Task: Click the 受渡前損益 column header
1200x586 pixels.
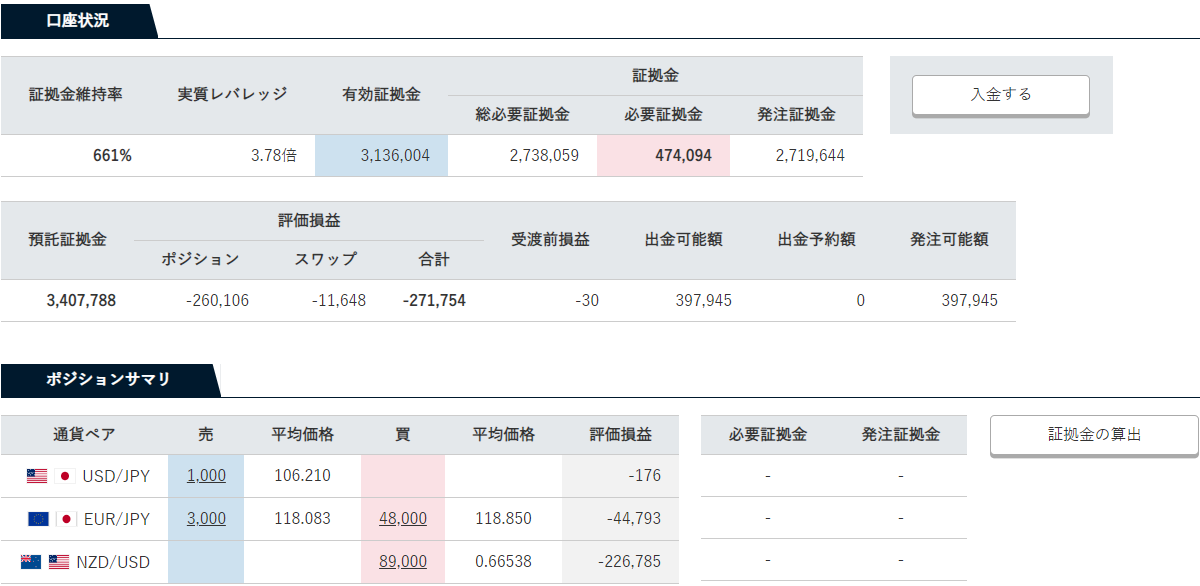Action: 550,240
